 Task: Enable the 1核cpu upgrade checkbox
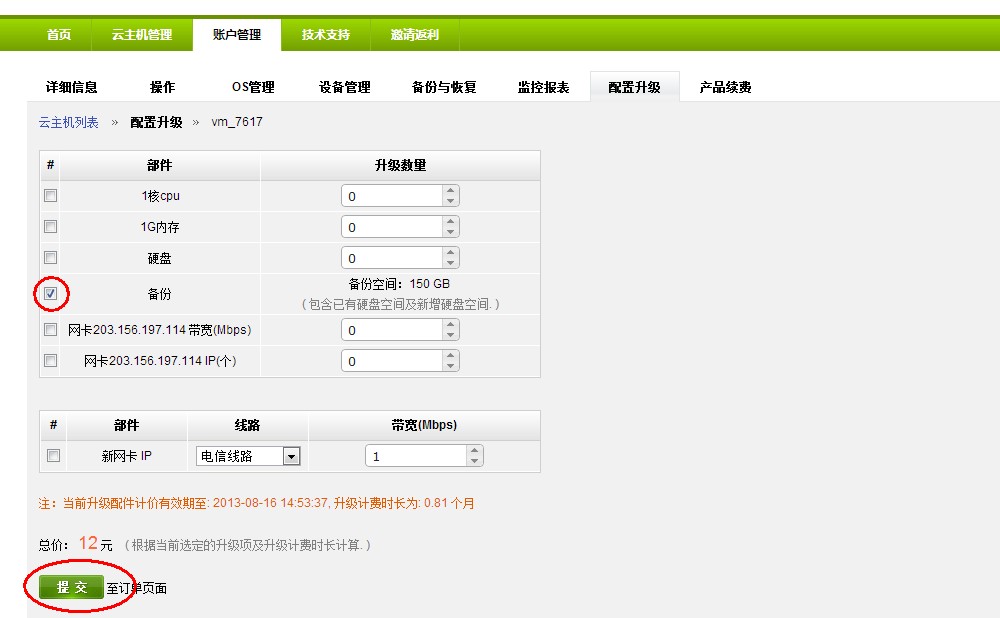point(50,196)
